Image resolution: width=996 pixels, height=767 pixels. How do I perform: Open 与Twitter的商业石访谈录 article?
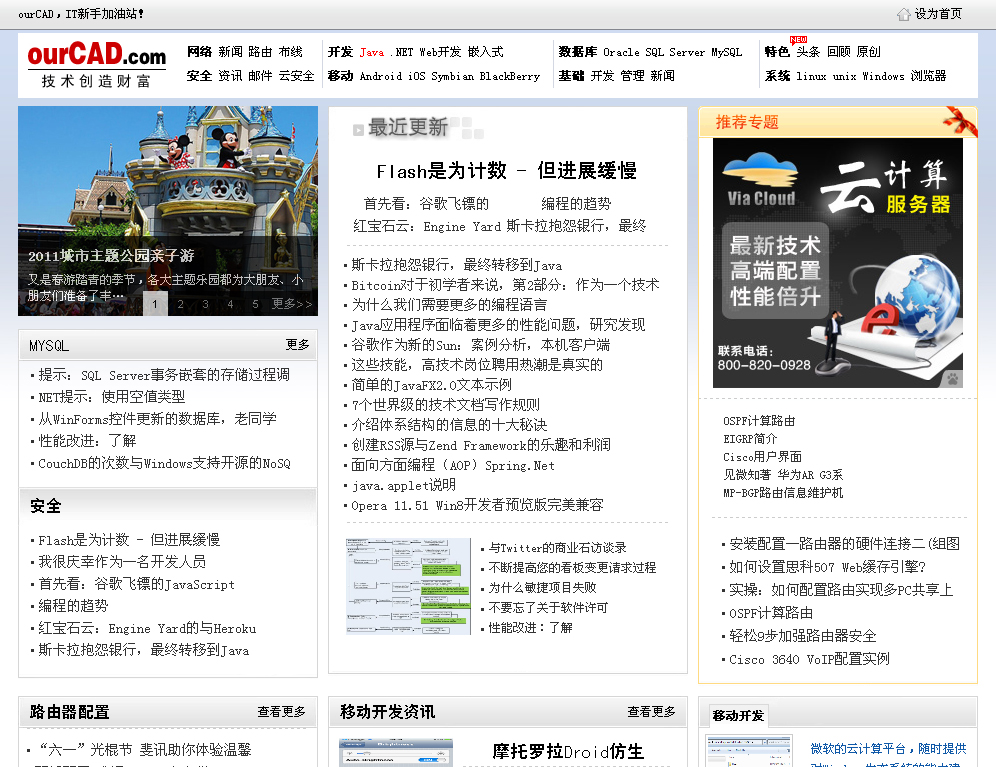click(557, 548)
